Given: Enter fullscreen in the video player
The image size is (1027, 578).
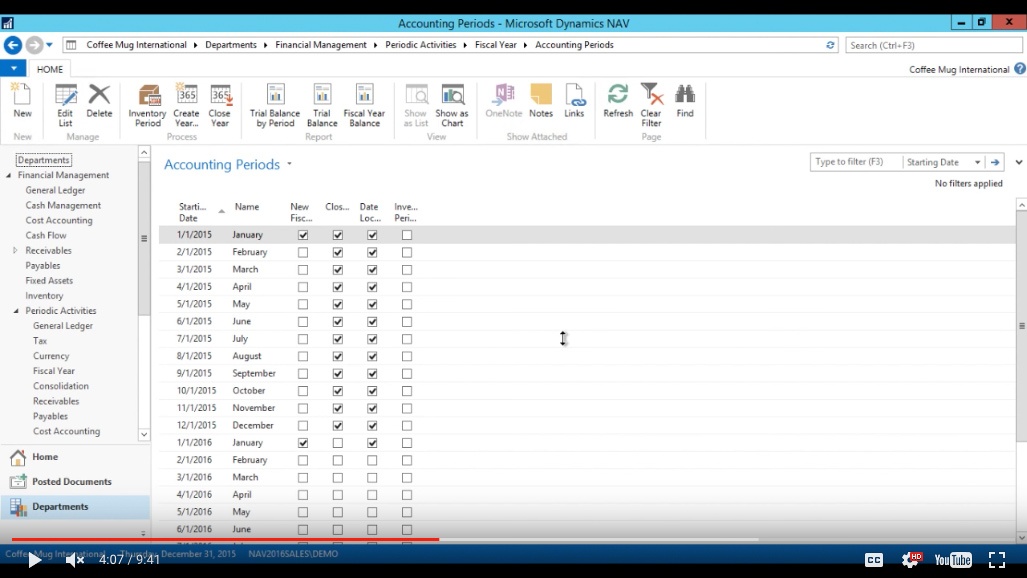Looking at the screenshot, I should coord(997,560).
